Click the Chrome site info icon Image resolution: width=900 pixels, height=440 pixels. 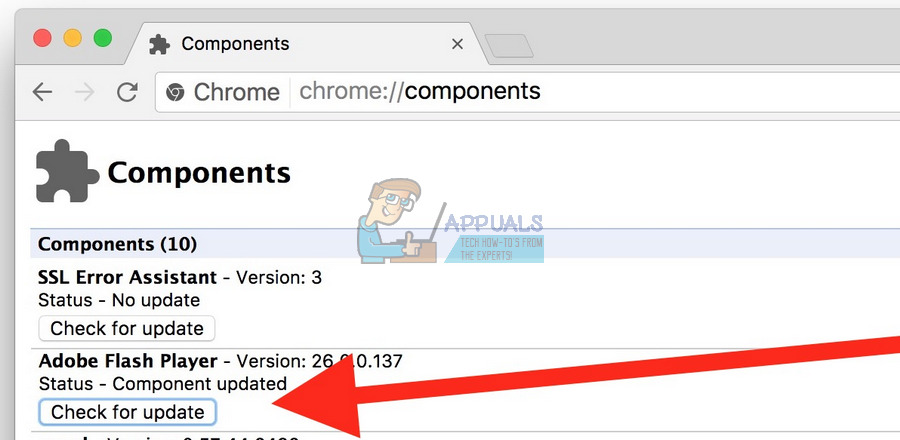pos(175,92)
